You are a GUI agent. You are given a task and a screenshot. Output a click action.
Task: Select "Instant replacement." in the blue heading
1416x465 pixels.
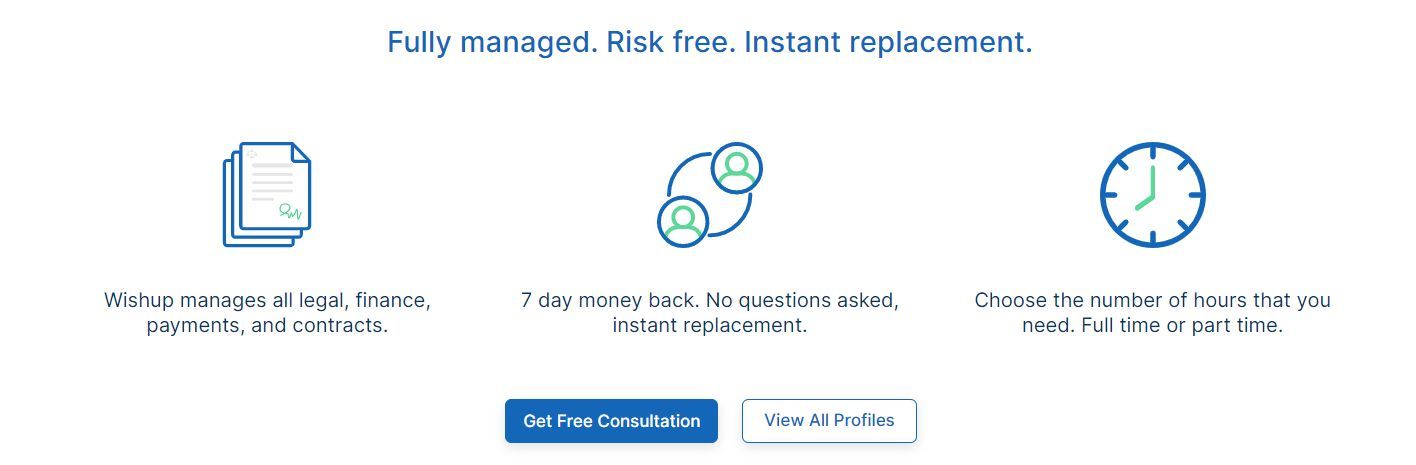888,43
